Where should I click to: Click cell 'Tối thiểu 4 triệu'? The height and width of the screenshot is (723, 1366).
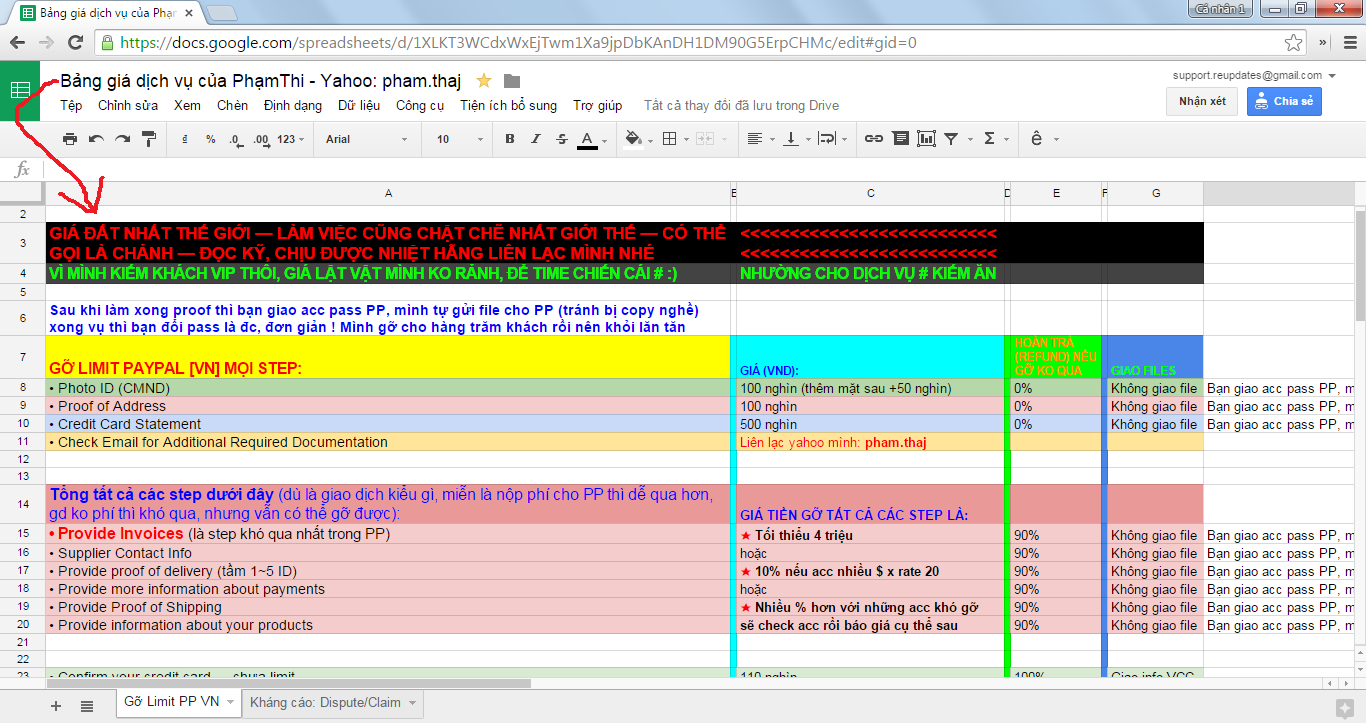pos(870,535)
